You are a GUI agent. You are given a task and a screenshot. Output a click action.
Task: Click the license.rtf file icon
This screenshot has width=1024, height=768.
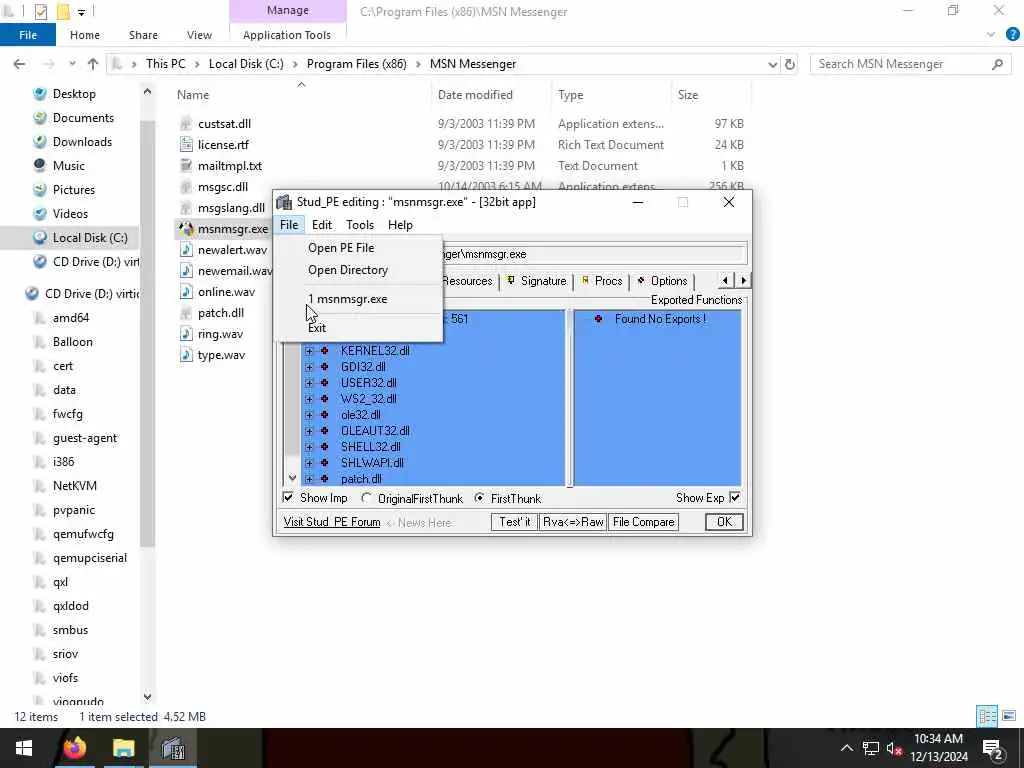point(186,144)
